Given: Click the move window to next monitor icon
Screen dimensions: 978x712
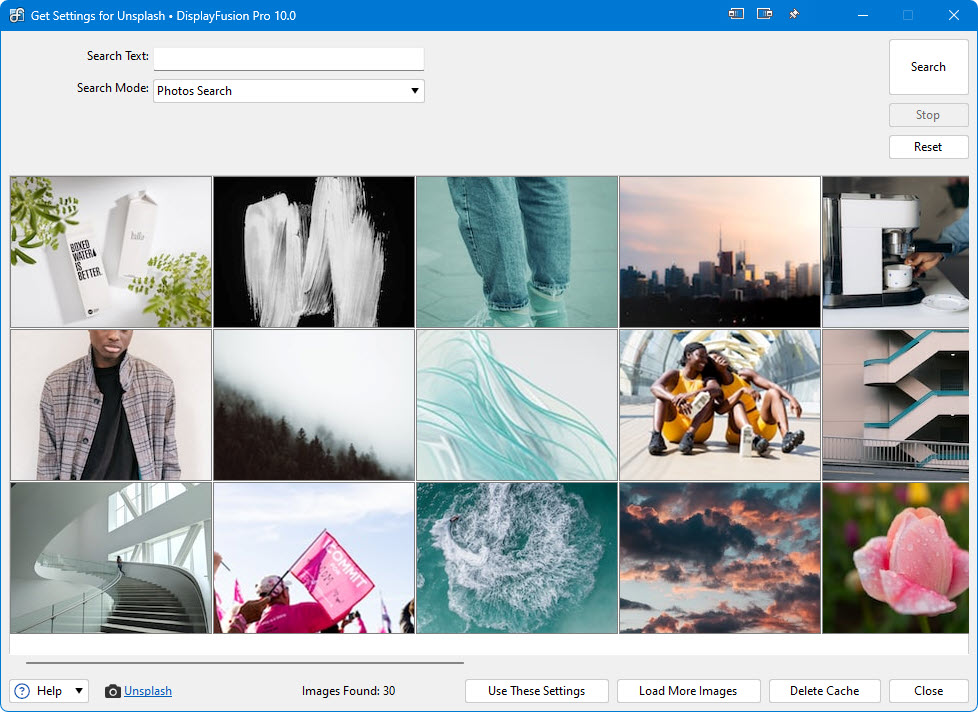Looking at the screenshot, I should [764, 15].
